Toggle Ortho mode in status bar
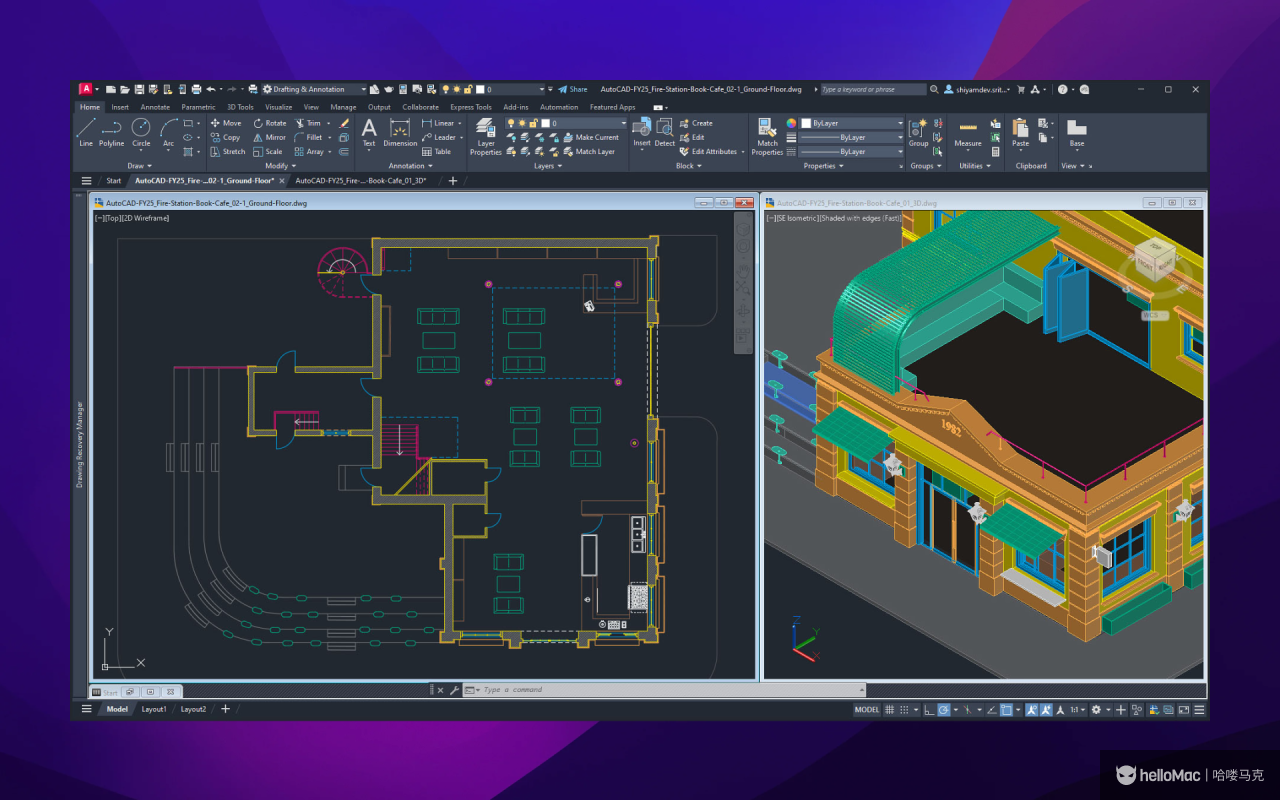This screenshot has height=800, width=1280. [x=928, y=709]
